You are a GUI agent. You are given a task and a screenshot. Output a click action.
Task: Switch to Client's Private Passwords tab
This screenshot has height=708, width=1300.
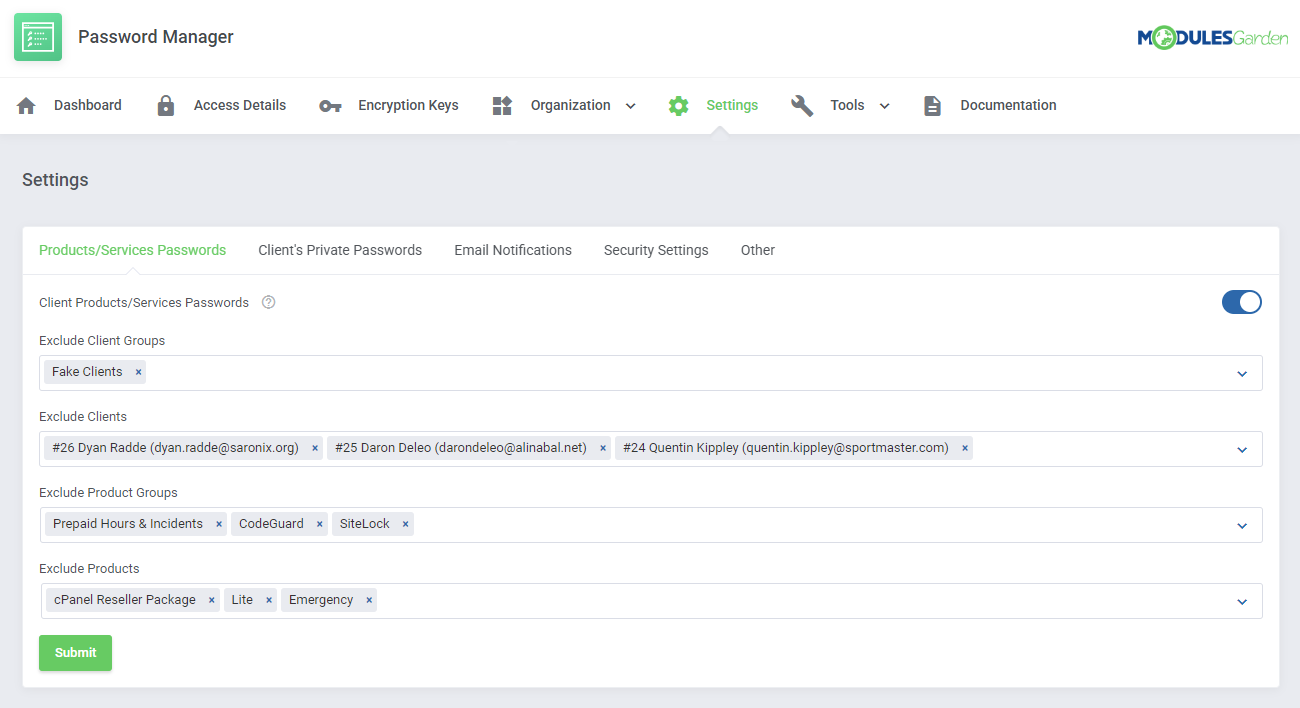340,251
